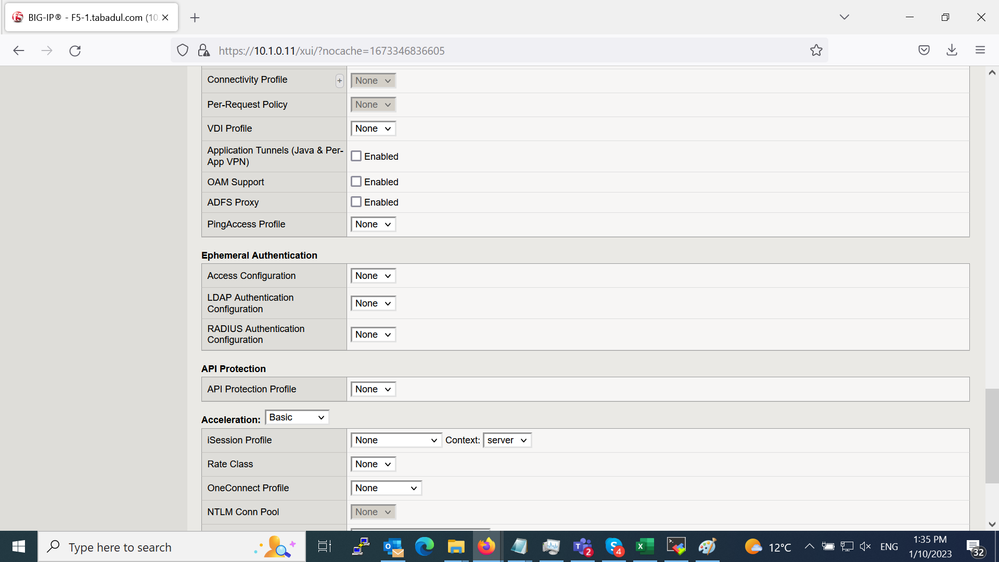The height and width of the screenshot is (562, 999).
Task: Enable ADFS Proxy checkbox
Action: point(356,202)
